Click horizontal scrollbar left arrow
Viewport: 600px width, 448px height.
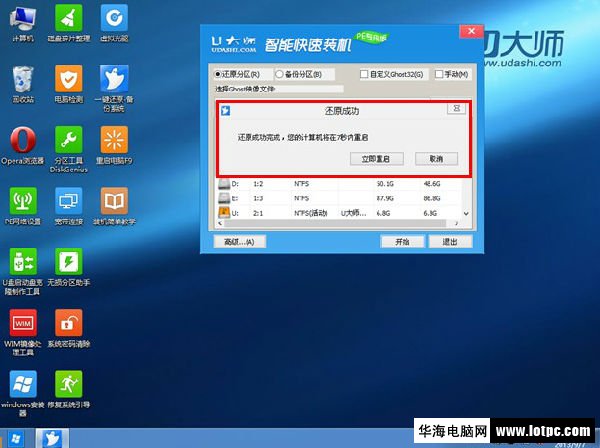[220, 223]
